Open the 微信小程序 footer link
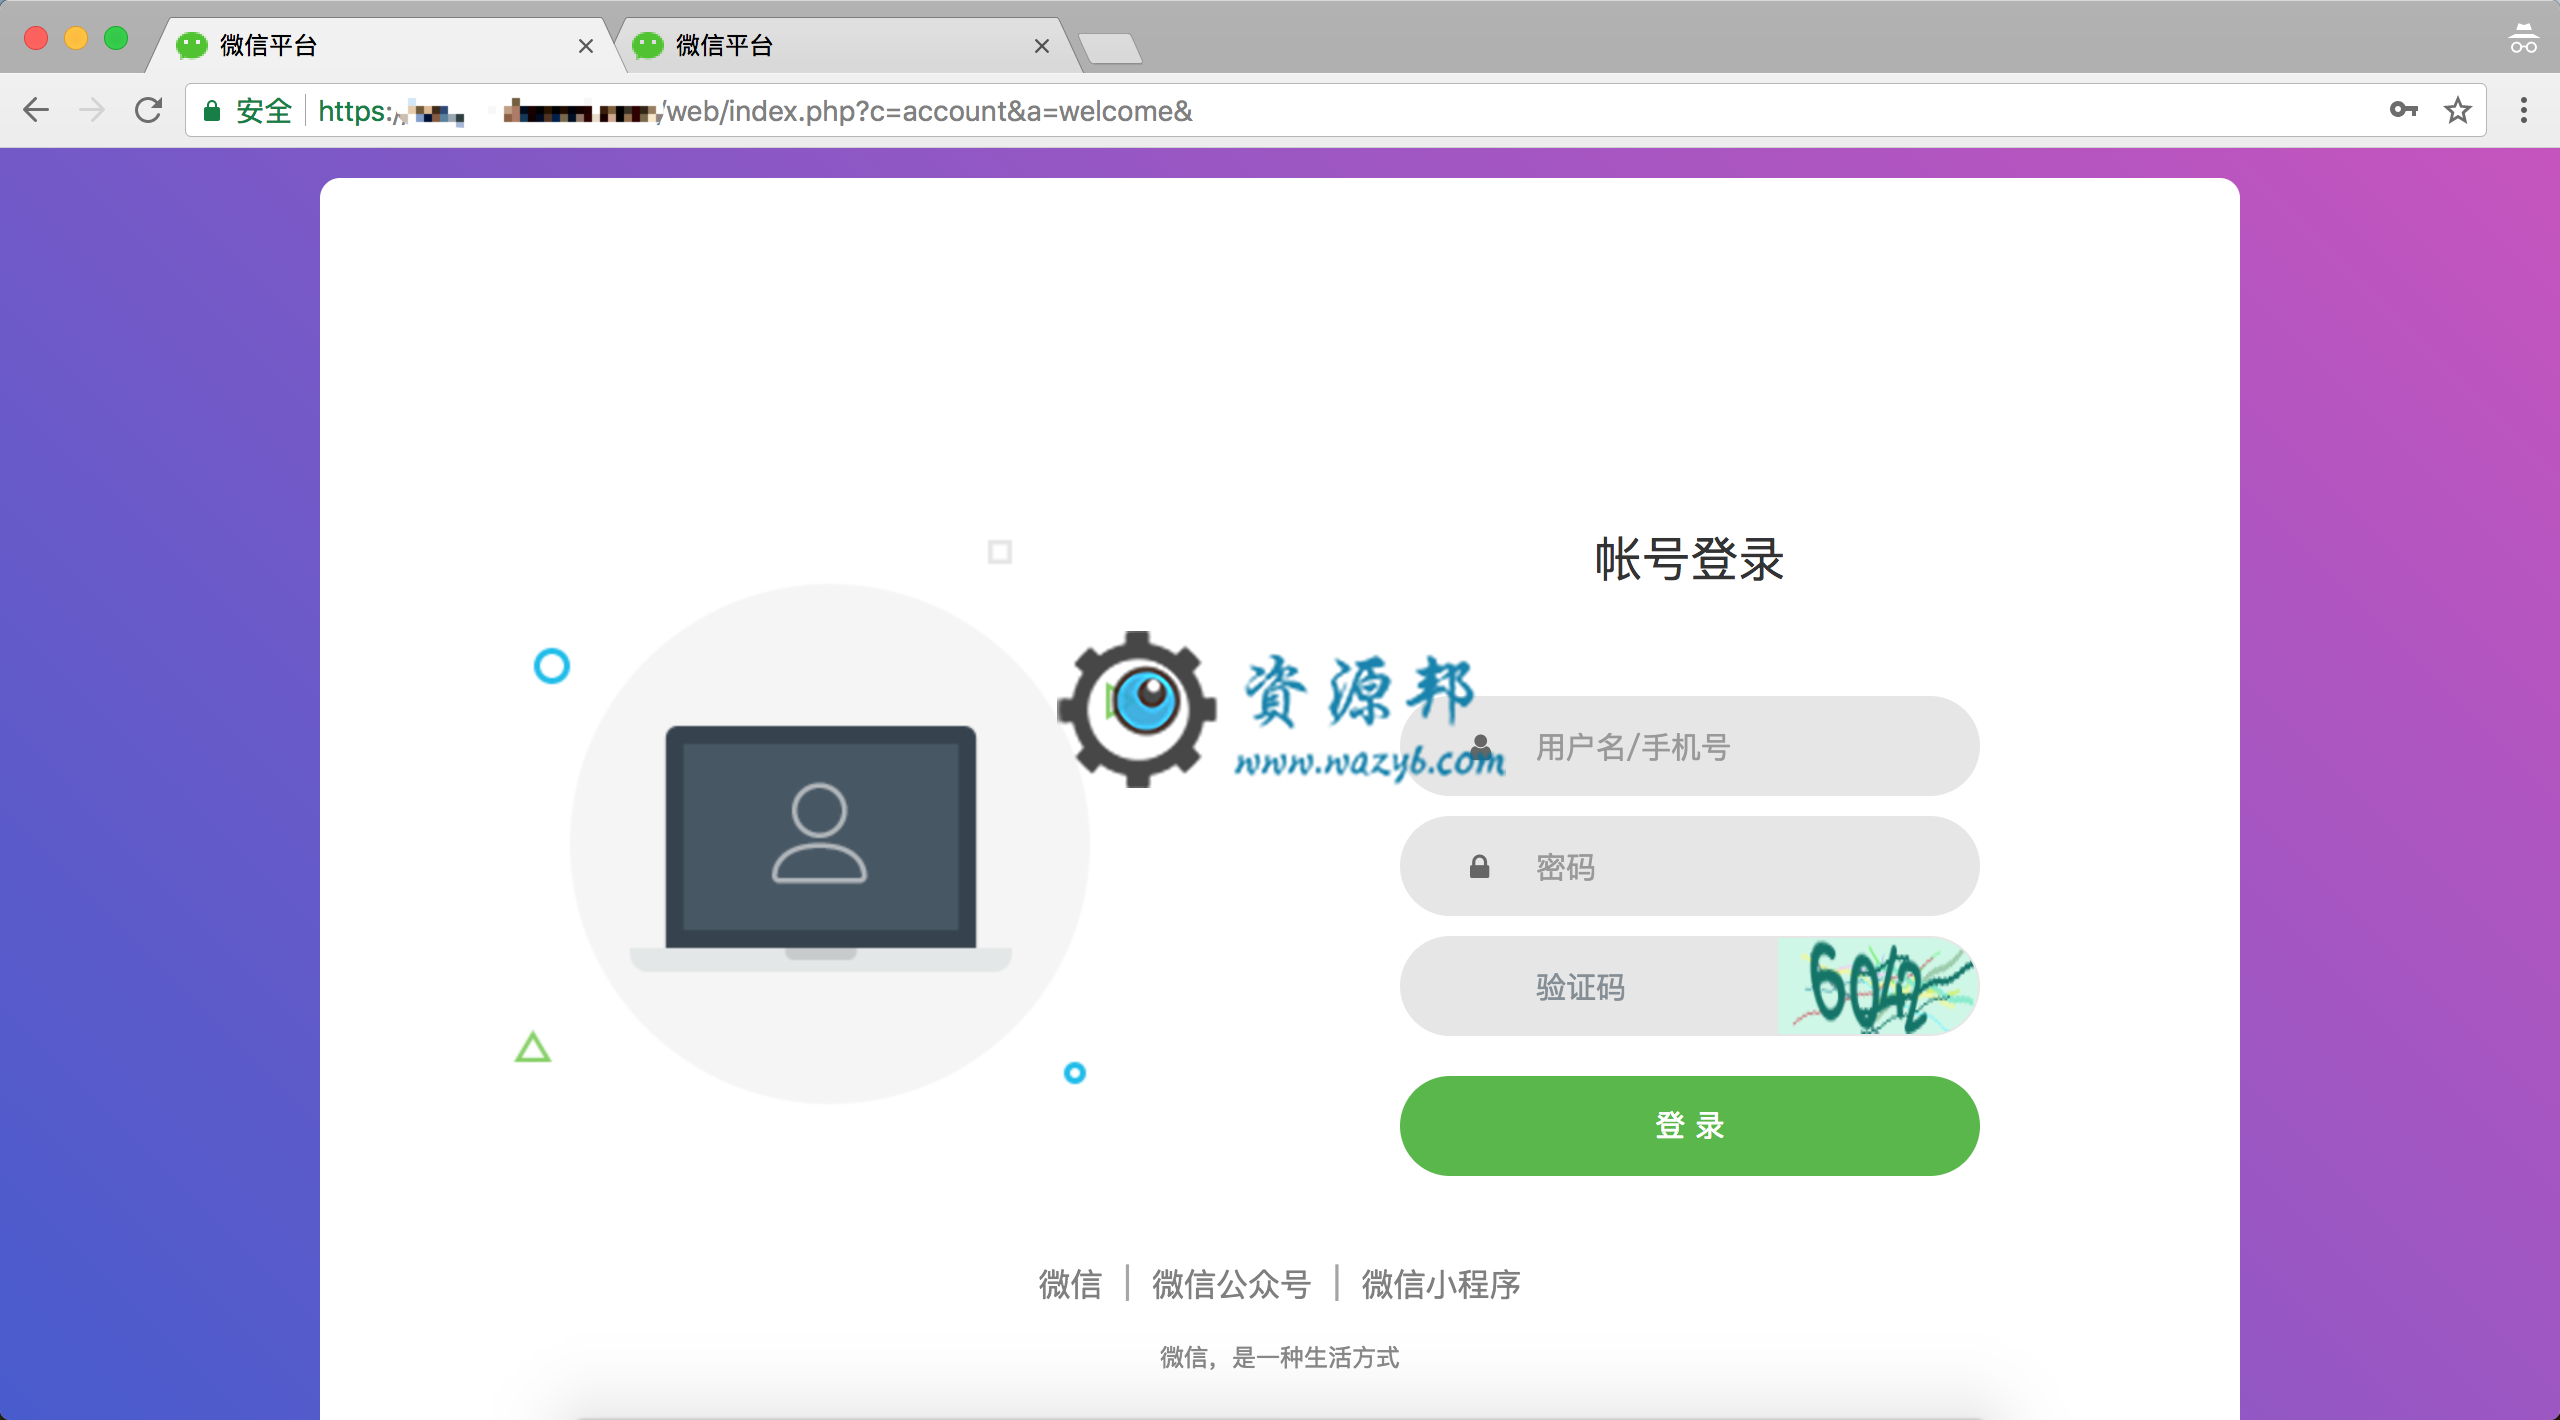This screenshot has width=2560, height=1420. pyautogui.click(x=1441, y=1284)
